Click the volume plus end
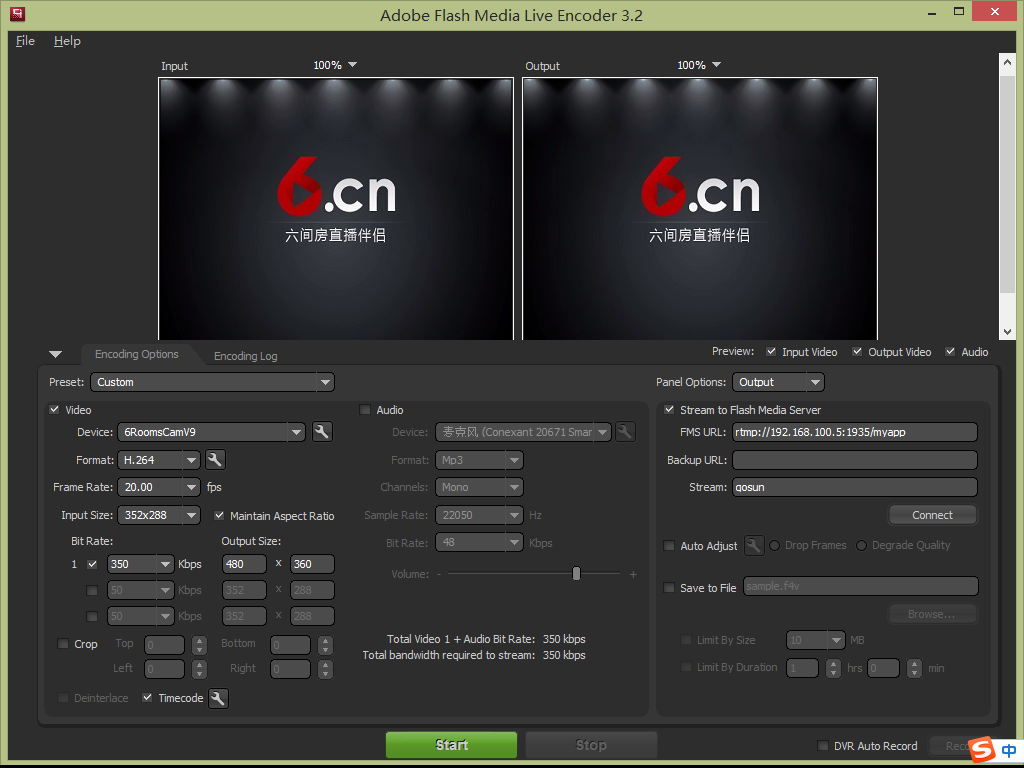The image size is (1024, 768). [x=633, y=574]
